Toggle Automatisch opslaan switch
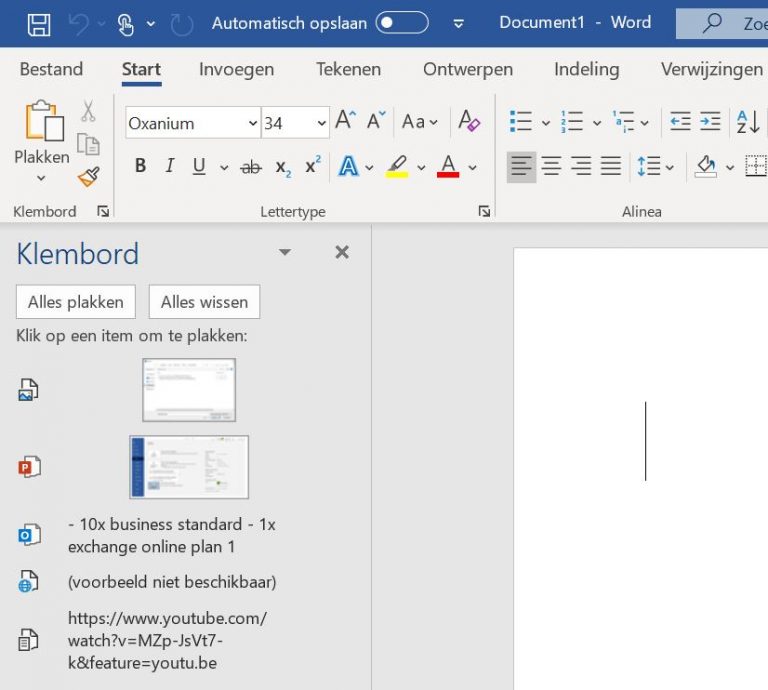768x690 pixels. pyautogui.click(x=402, y=23)
